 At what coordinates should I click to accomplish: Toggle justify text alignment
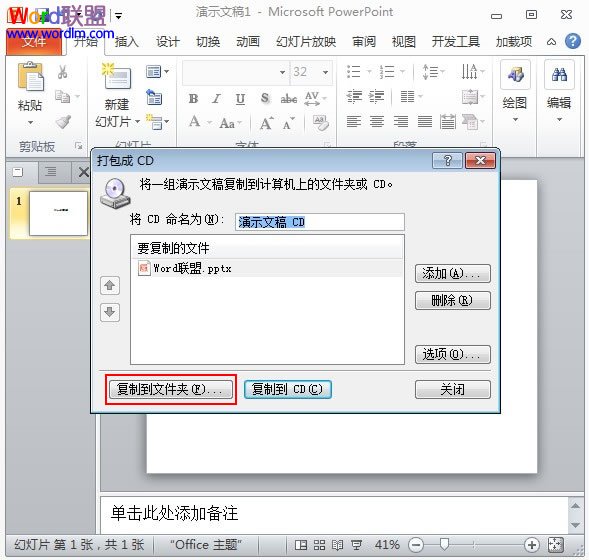(424, 122)
